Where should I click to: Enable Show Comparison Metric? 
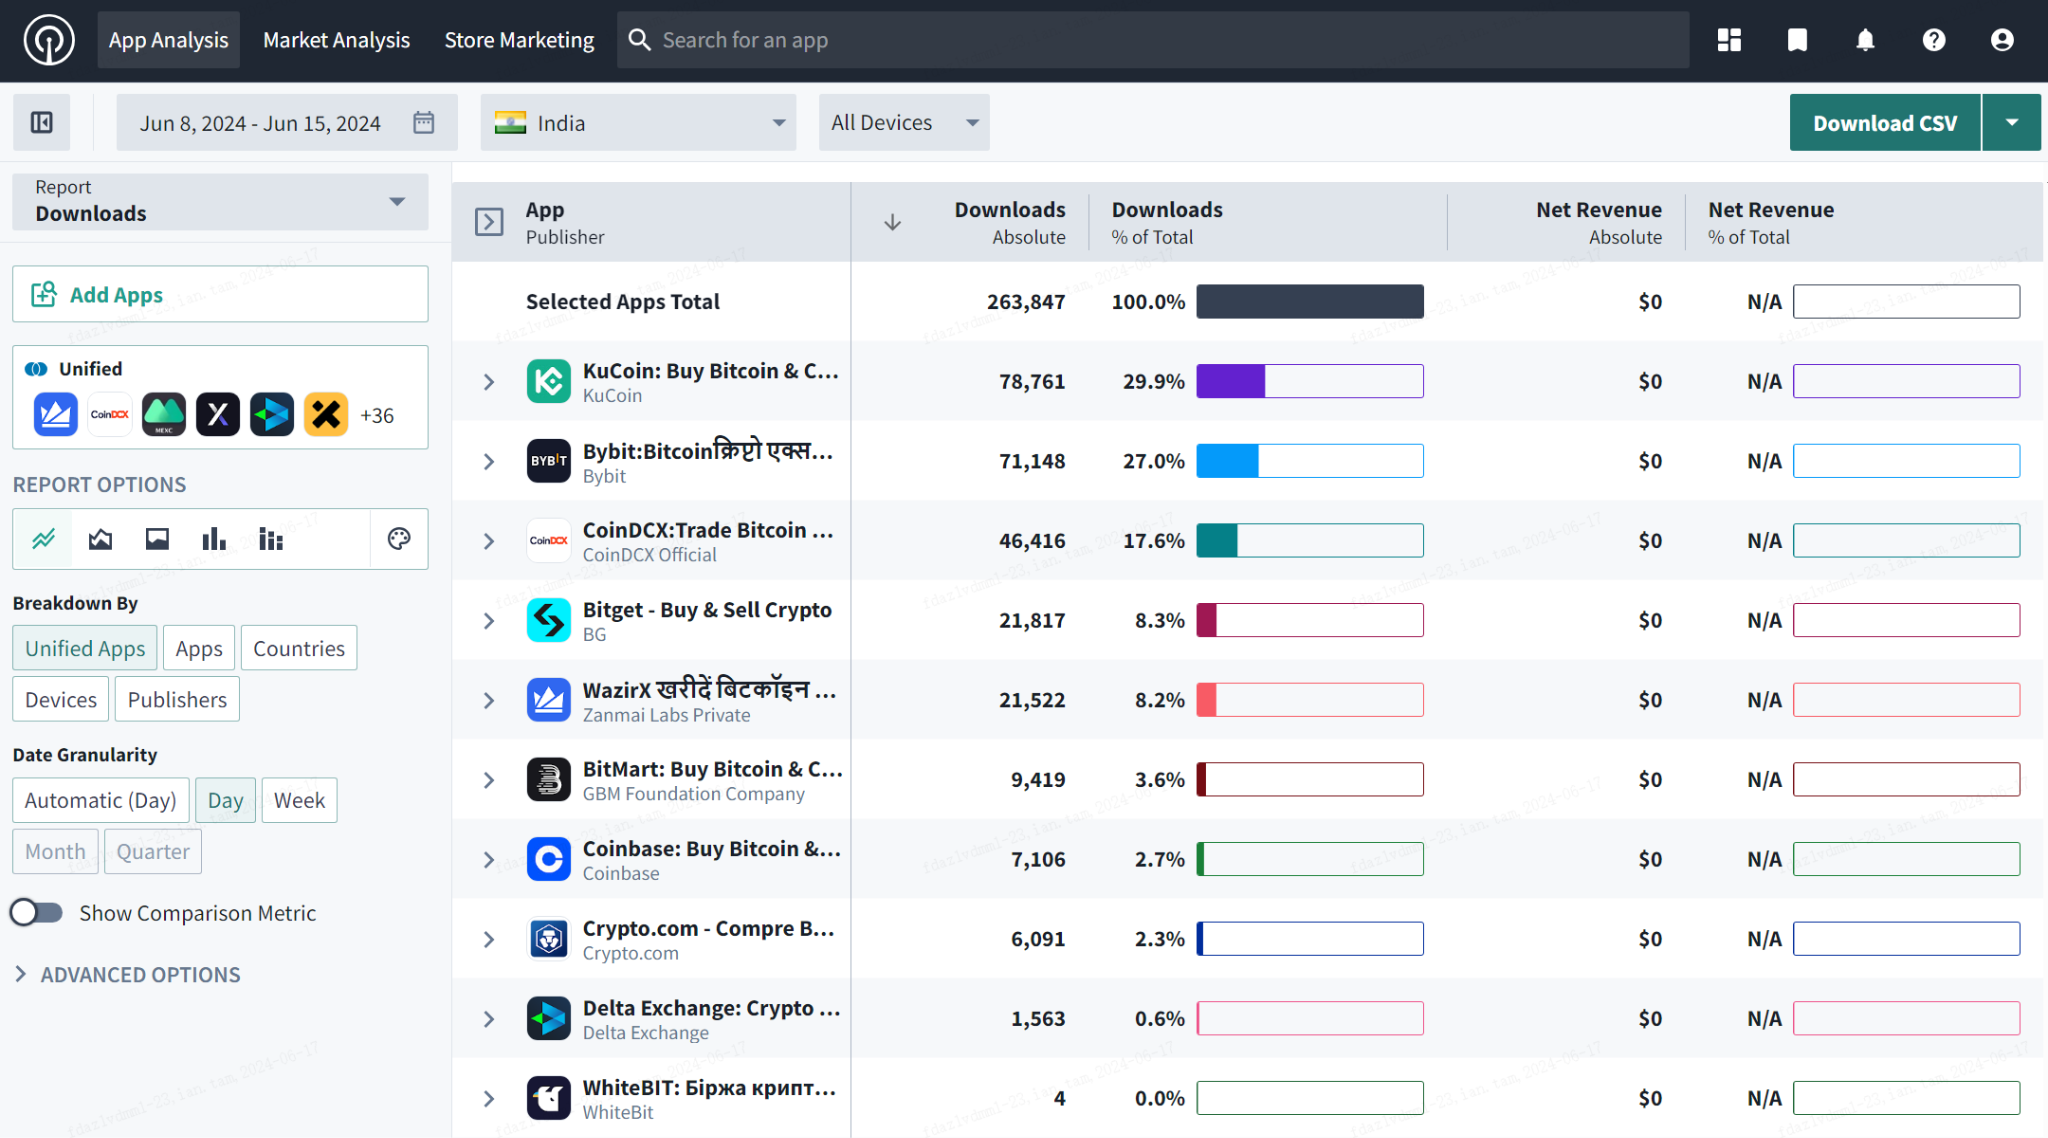[x=37, y=912]
